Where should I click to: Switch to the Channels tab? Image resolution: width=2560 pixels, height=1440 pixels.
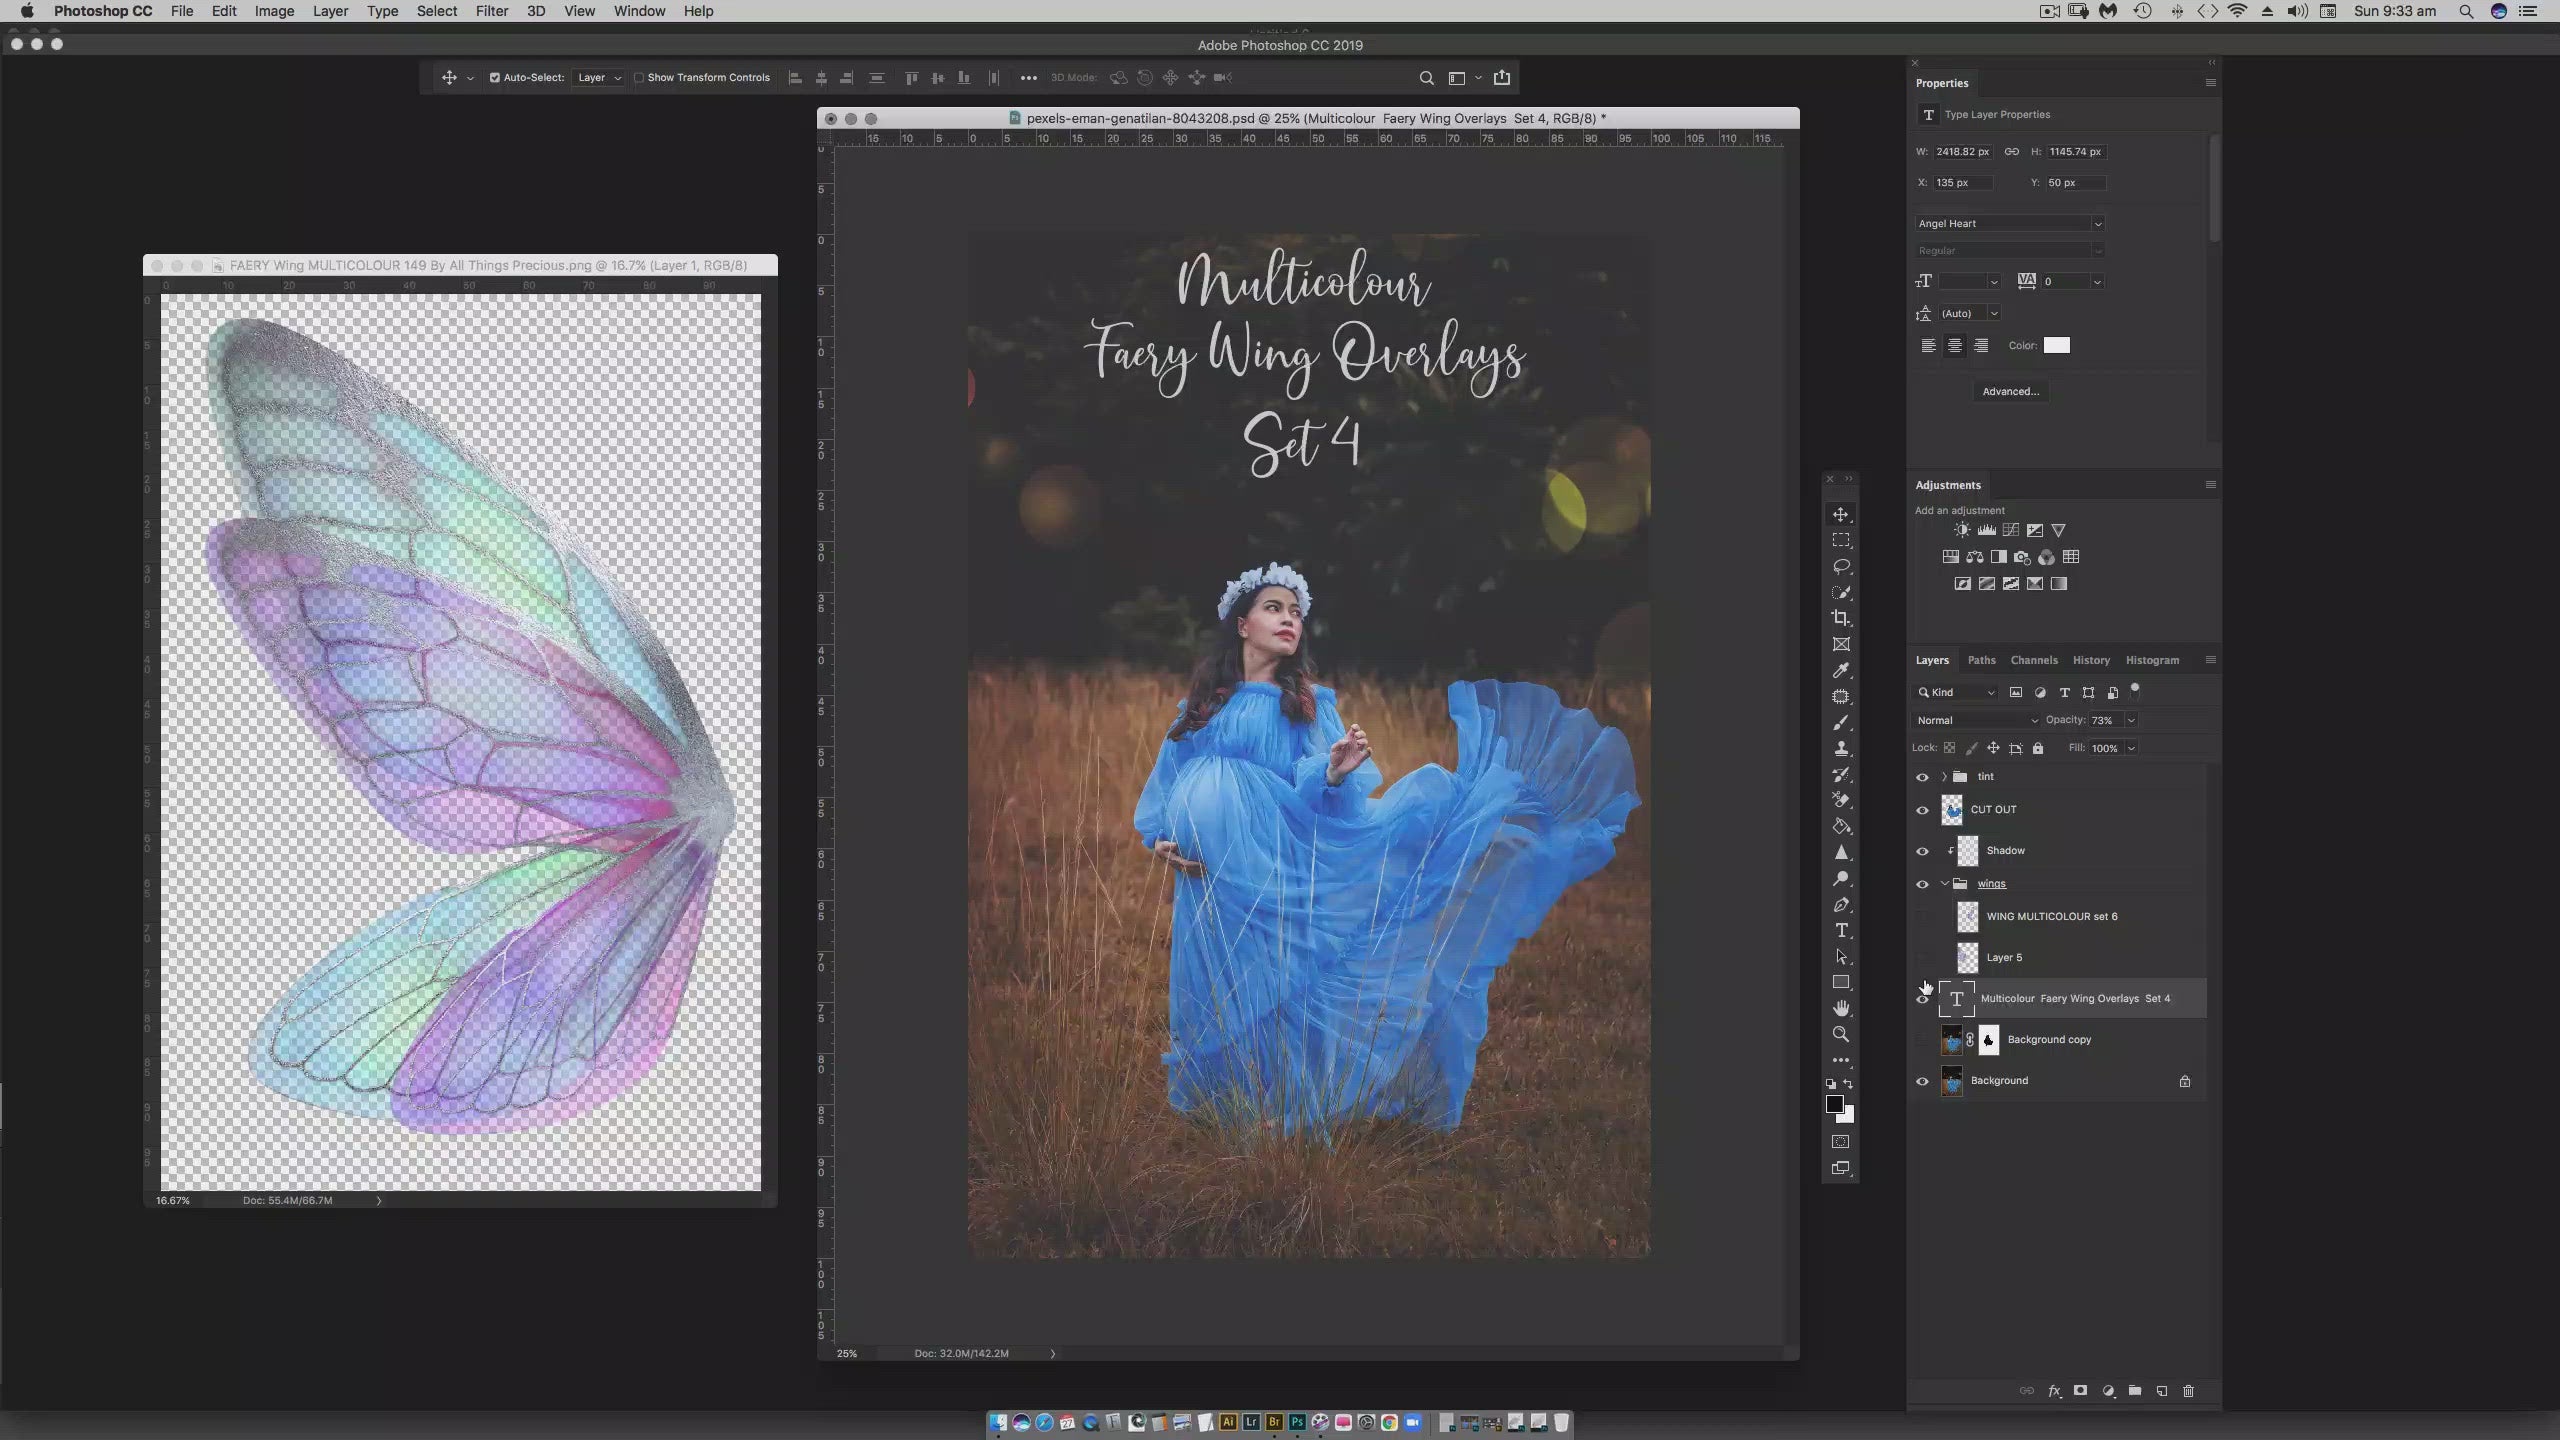[2033, 660]
